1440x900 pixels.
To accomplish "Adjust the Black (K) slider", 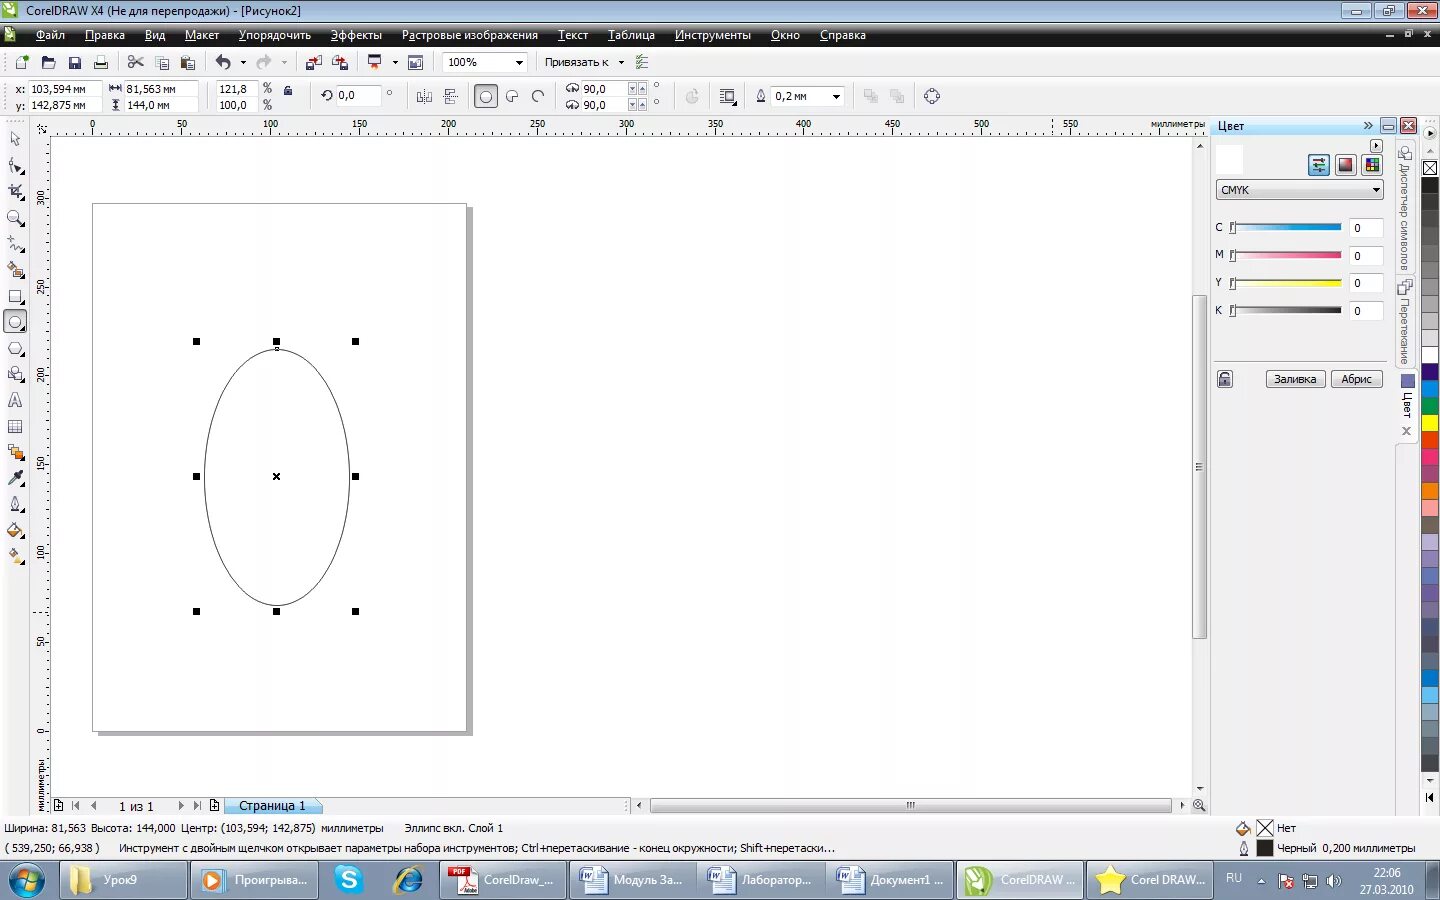I will pos(1286,311).
